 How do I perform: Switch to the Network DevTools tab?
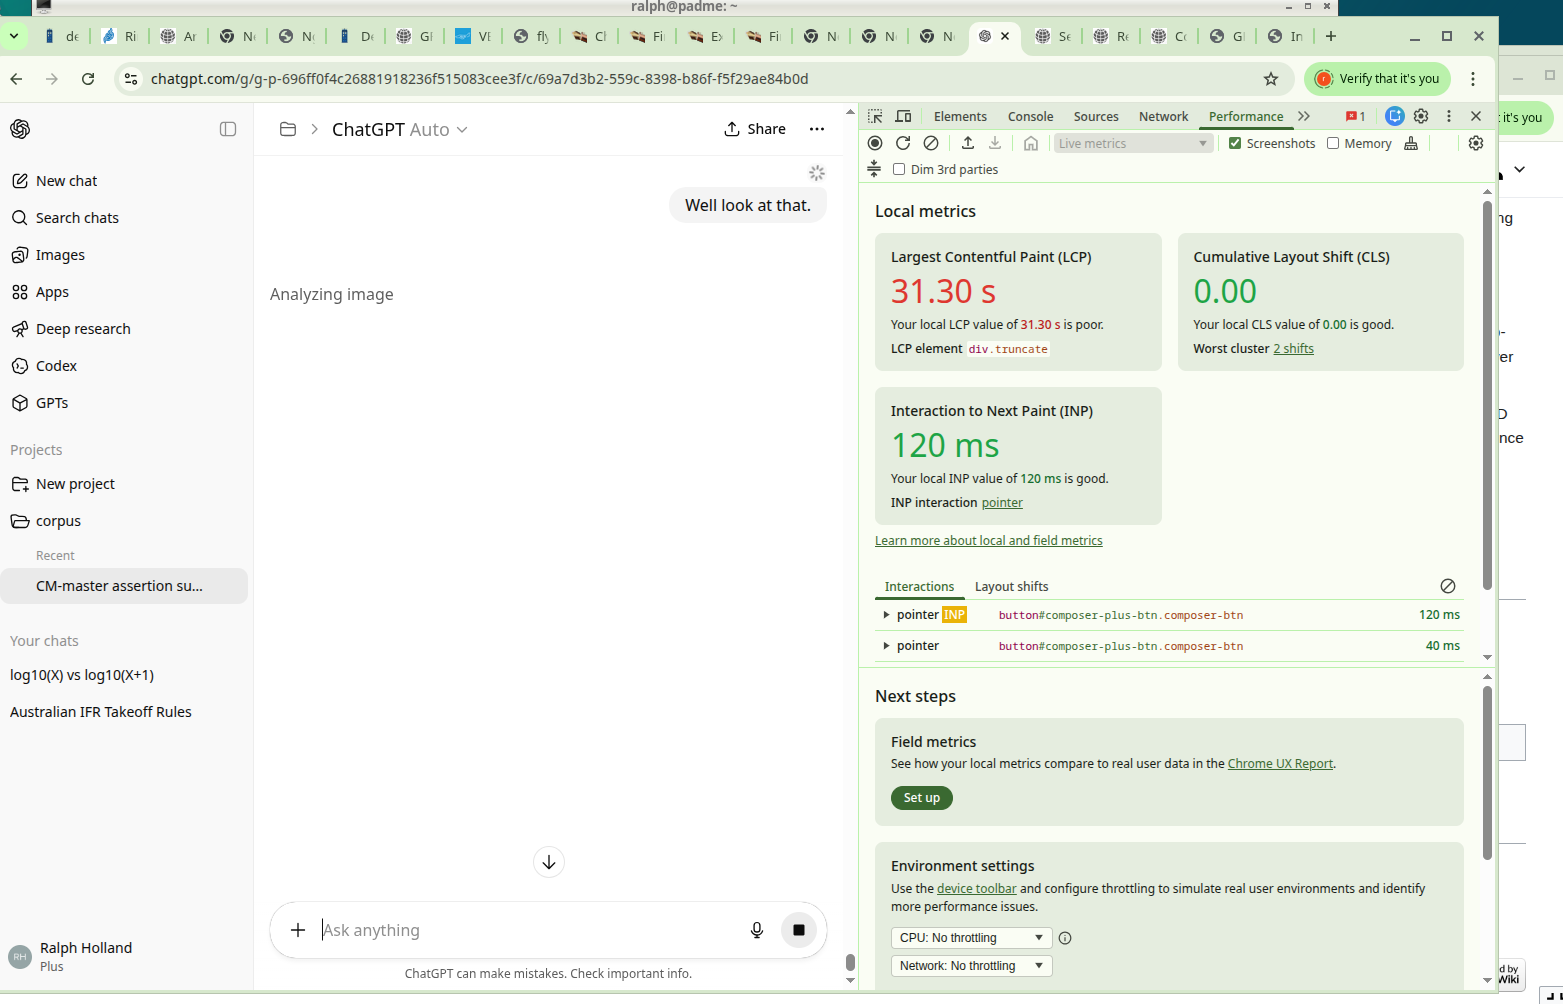pos(1163,116)
